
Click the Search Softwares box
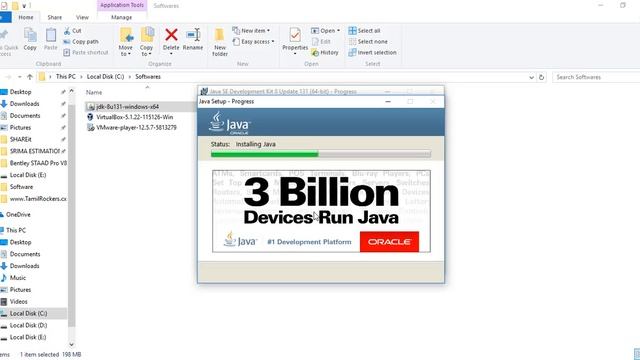[596, 77]
